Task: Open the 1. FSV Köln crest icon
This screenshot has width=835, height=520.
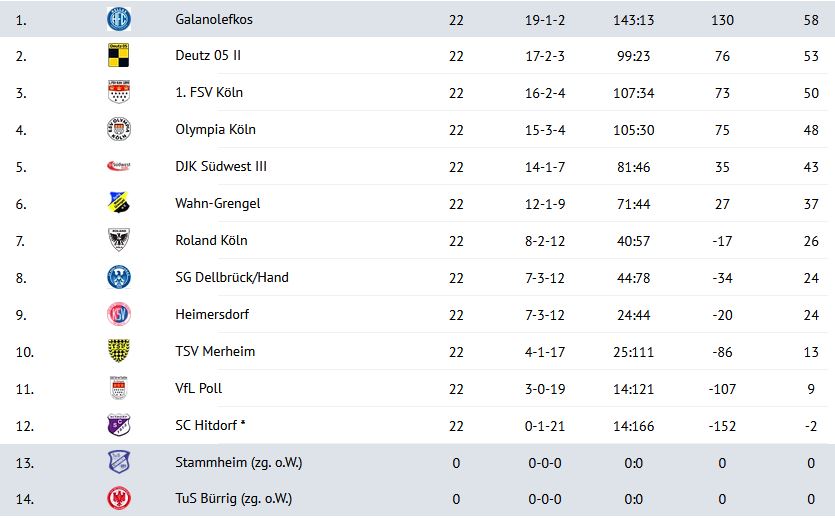Action: pyautogui.click(x=119, y=92)
